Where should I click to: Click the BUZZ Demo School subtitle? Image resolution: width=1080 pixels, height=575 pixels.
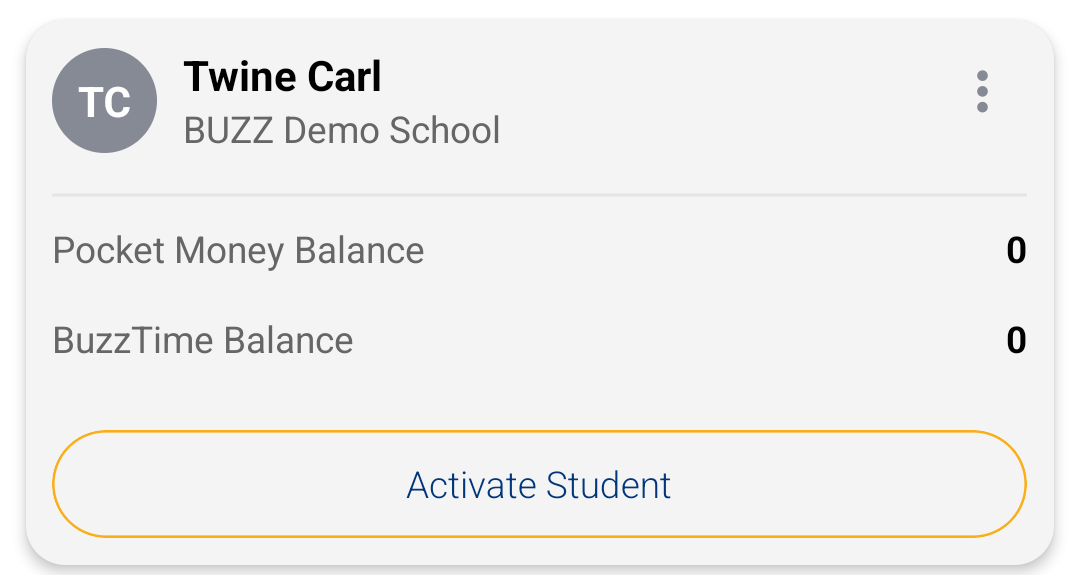pyautogui.click(x=342, y=131)
